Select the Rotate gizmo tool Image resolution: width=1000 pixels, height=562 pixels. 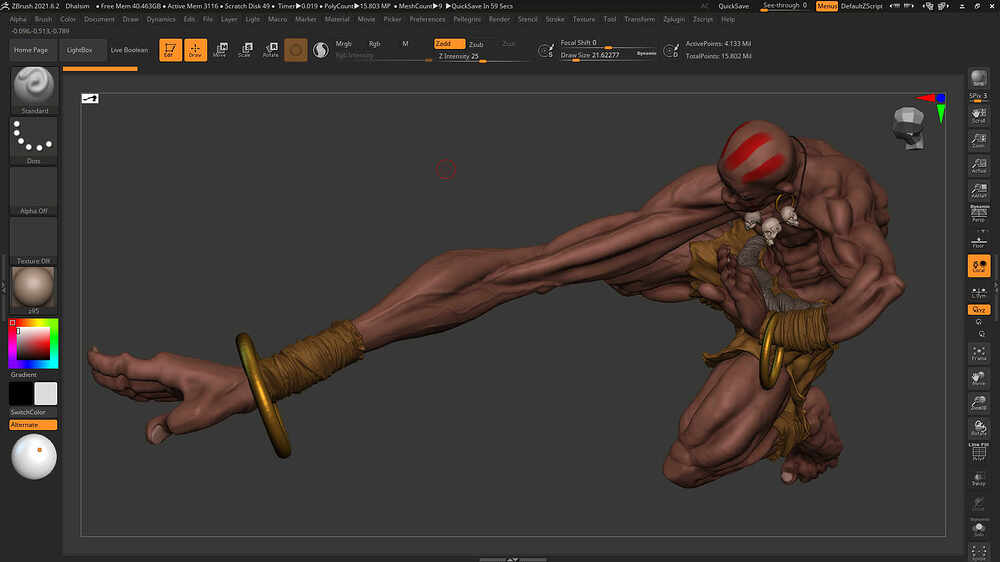tap(270, 50)
